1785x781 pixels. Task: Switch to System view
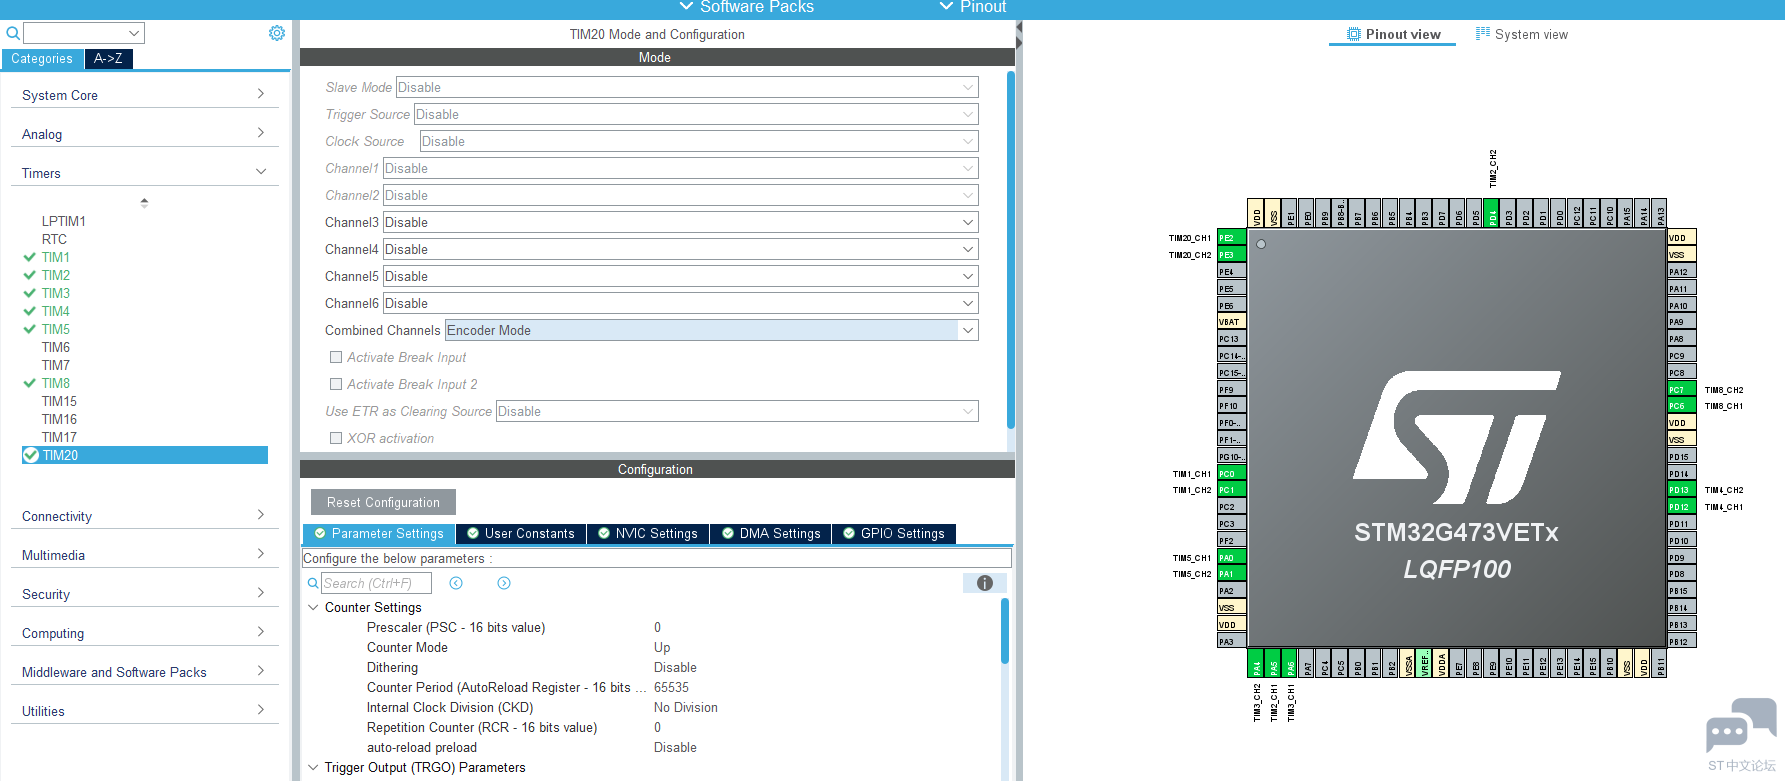[x=1521, y=34]
